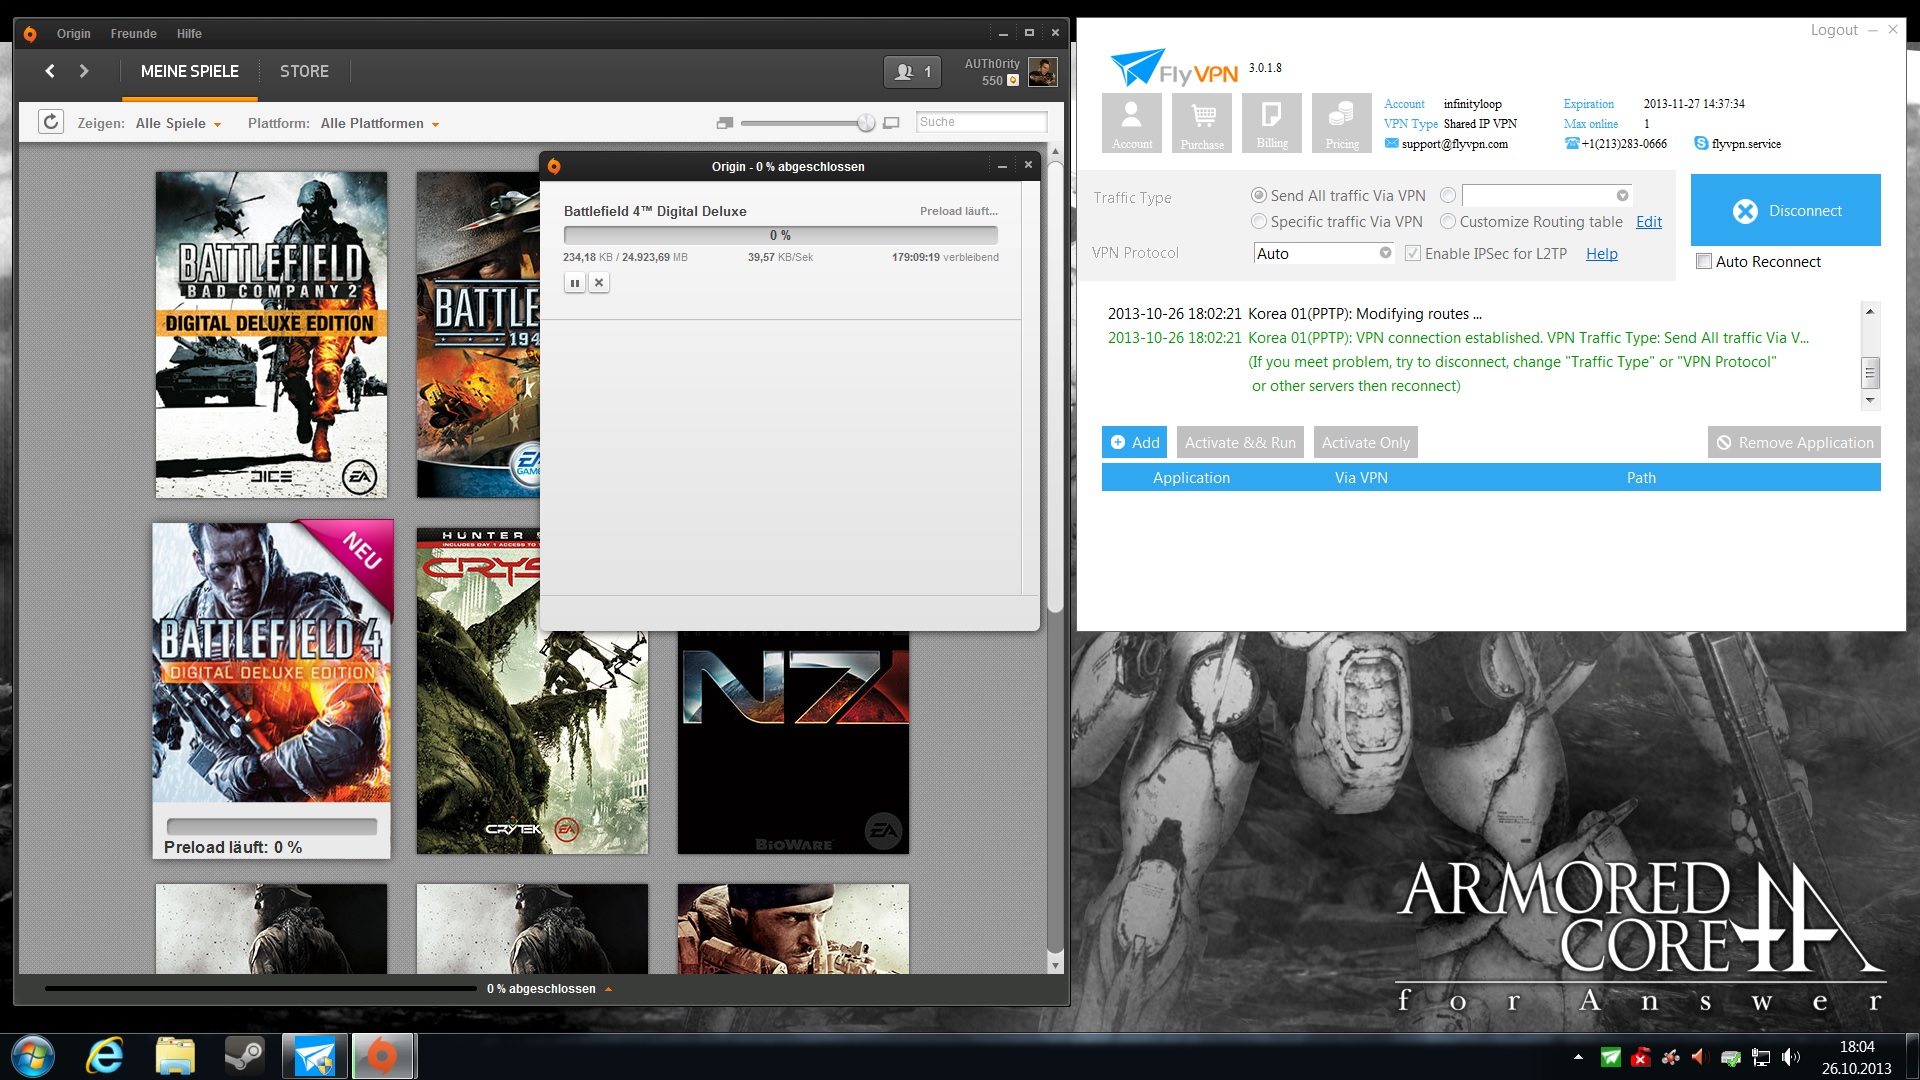1920x1080 pixels.
Task: Click the support email envelope icon
Action: coord(1391,143)
